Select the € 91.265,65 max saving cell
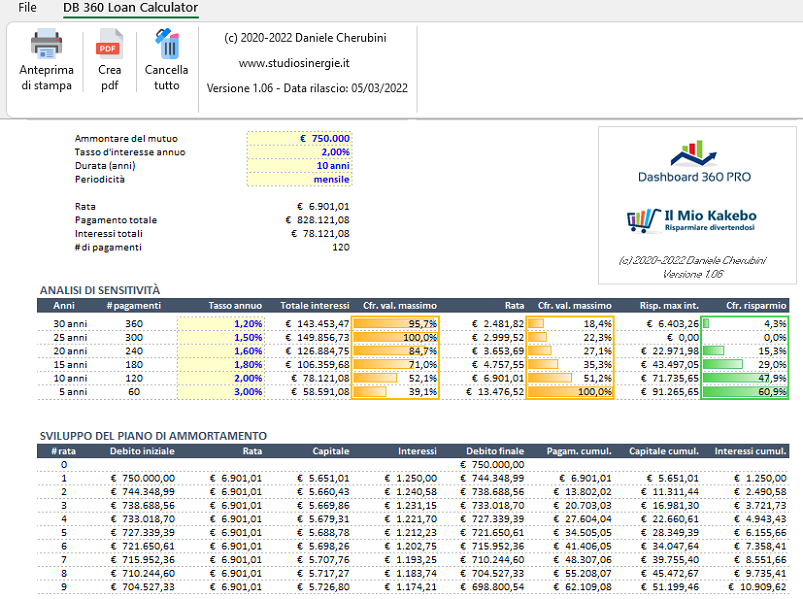 pyautogui.click(x=670, y=392)
